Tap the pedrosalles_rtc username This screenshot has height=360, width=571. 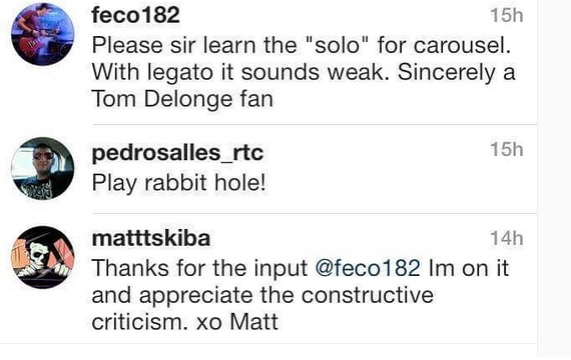click(x=177, y=153)
